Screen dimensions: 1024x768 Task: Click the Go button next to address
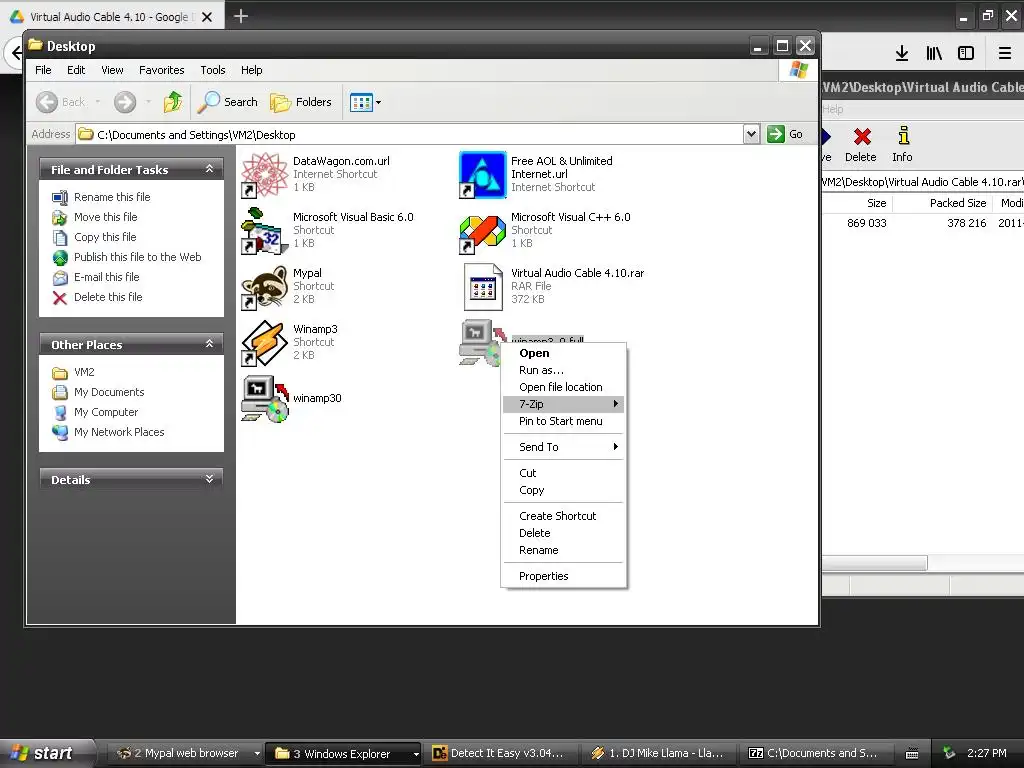click(x=785, y=135)
